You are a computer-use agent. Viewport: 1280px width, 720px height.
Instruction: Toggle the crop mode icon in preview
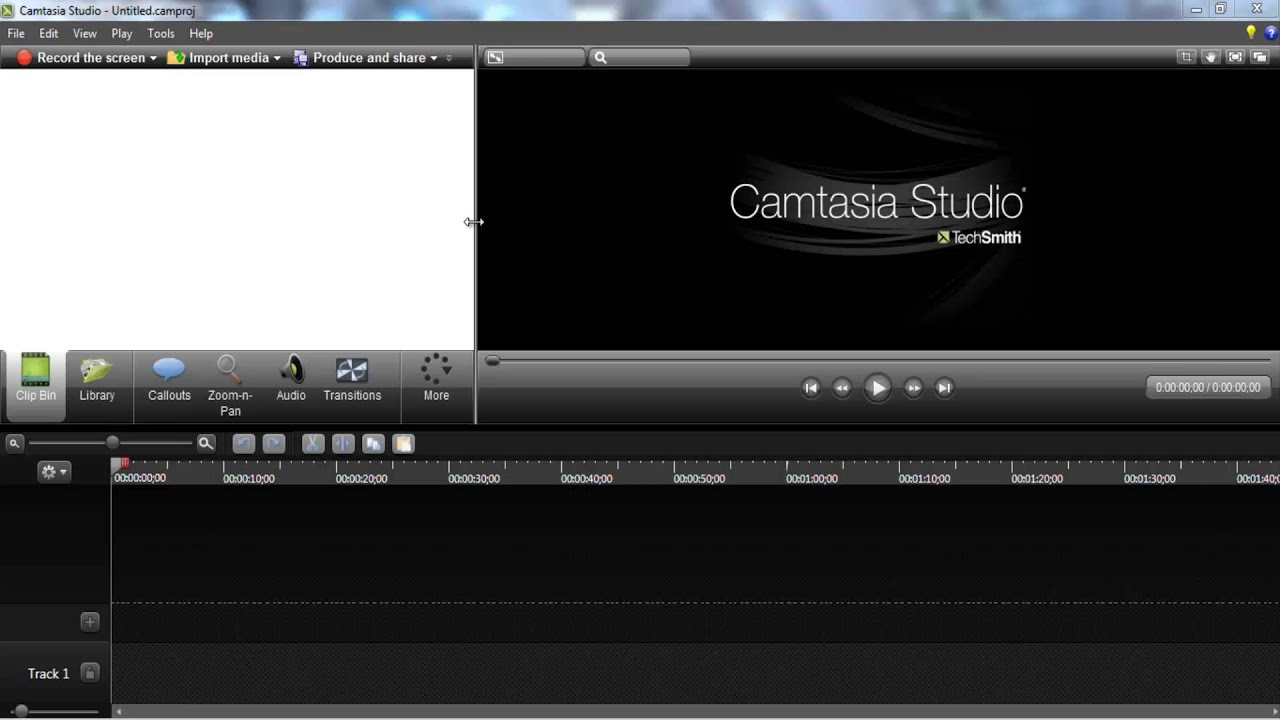coord(1187,57)
